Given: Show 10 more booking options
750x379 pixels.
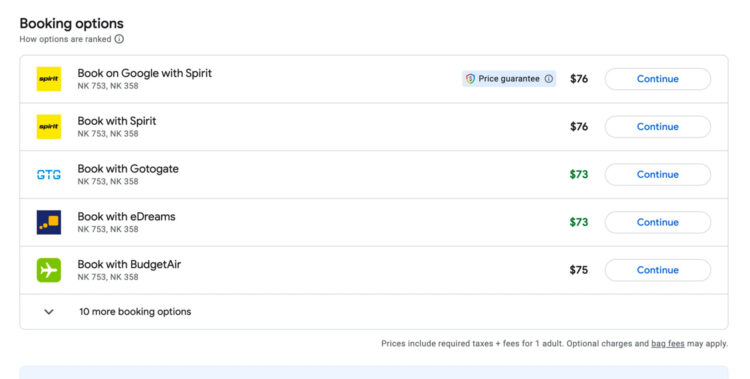Looking at the screenshot, I should pos(135,312).
